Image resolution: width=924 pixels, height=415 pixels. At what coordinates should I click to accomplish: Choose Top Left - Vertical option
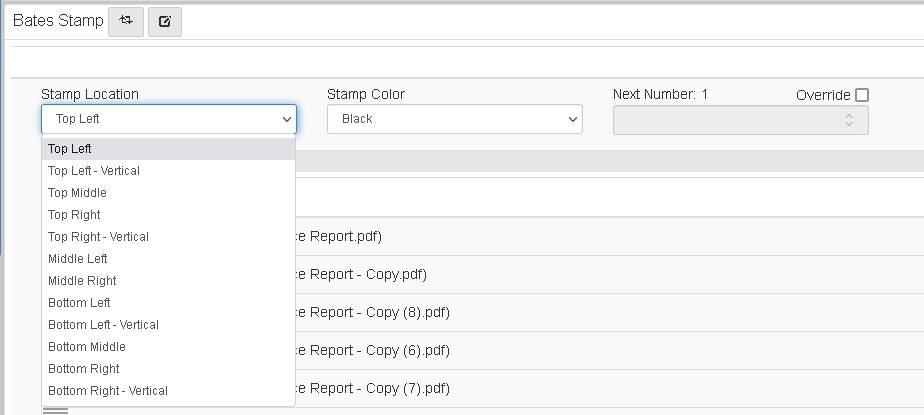(x=94, y=171)
